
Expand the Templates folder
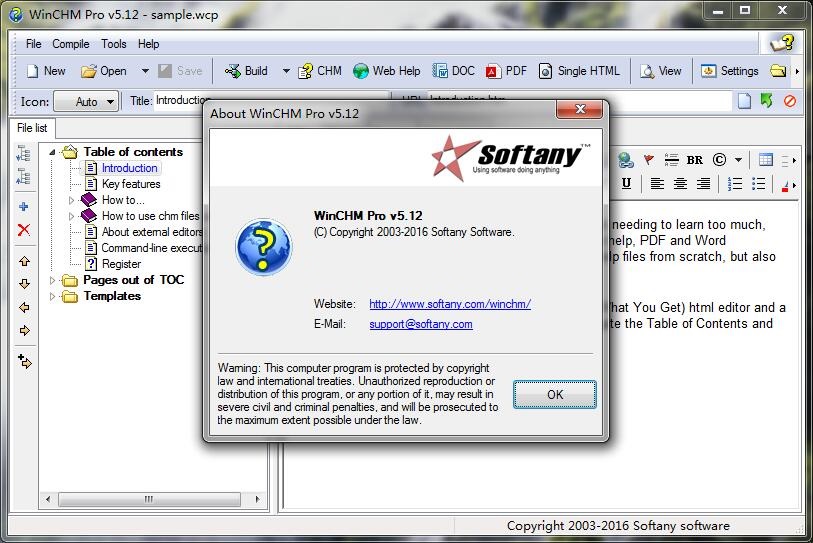coord(52,296)
